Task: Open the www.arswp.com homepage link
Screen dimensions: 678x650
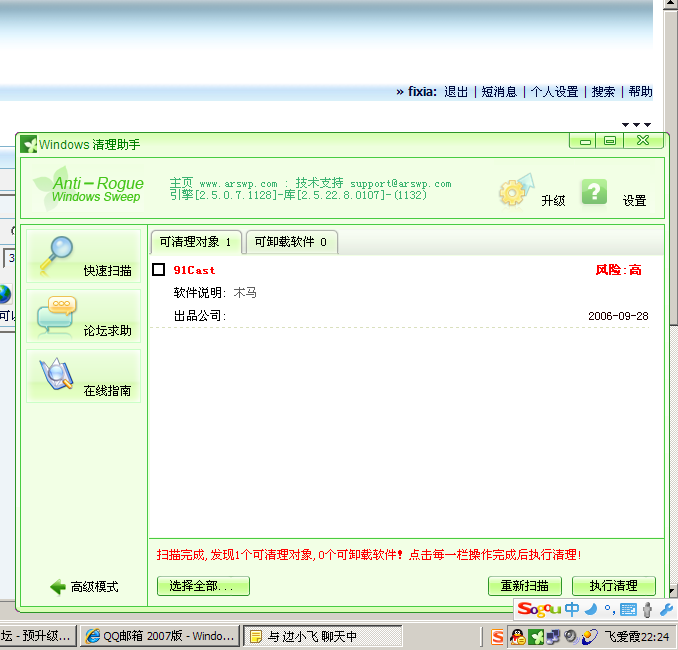Action: (238, 184)
